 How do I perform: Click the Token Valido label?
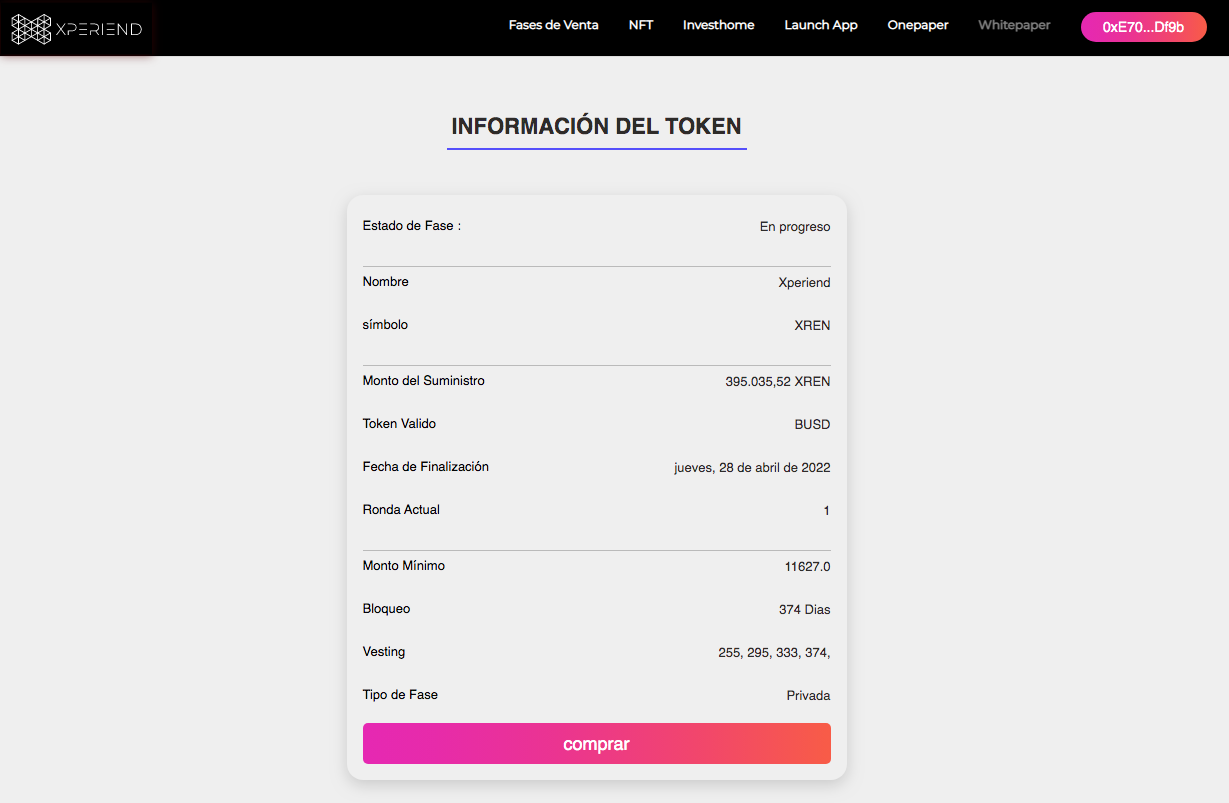click(x=399, y=424)
